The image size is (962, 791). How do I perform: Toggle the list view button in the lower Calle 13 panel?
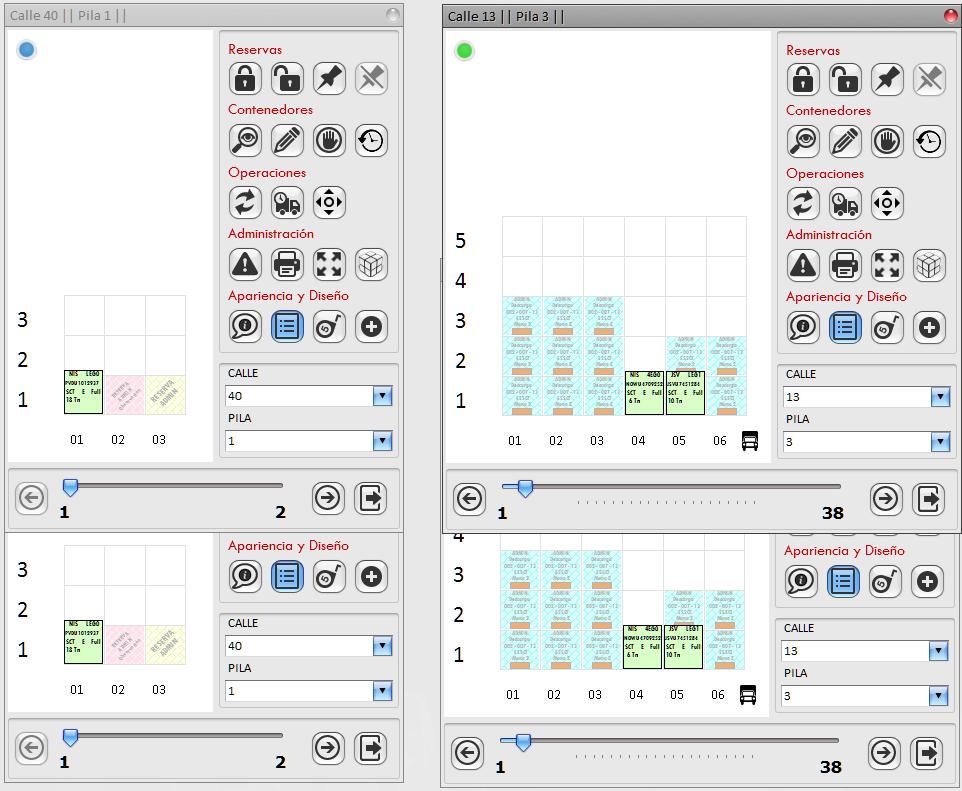pos(843,581)
